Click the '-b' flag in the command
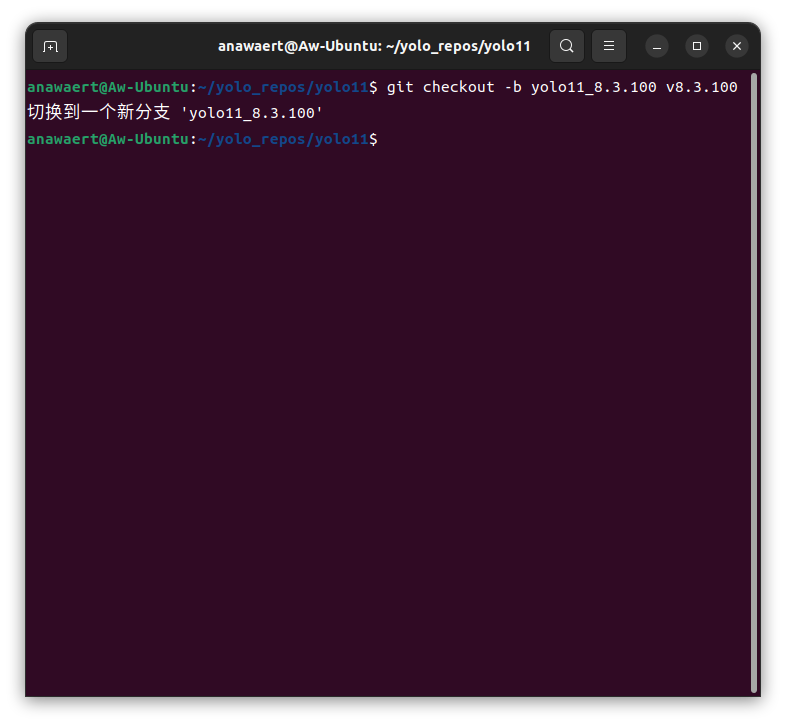786x725 pixels. (513, 87)
